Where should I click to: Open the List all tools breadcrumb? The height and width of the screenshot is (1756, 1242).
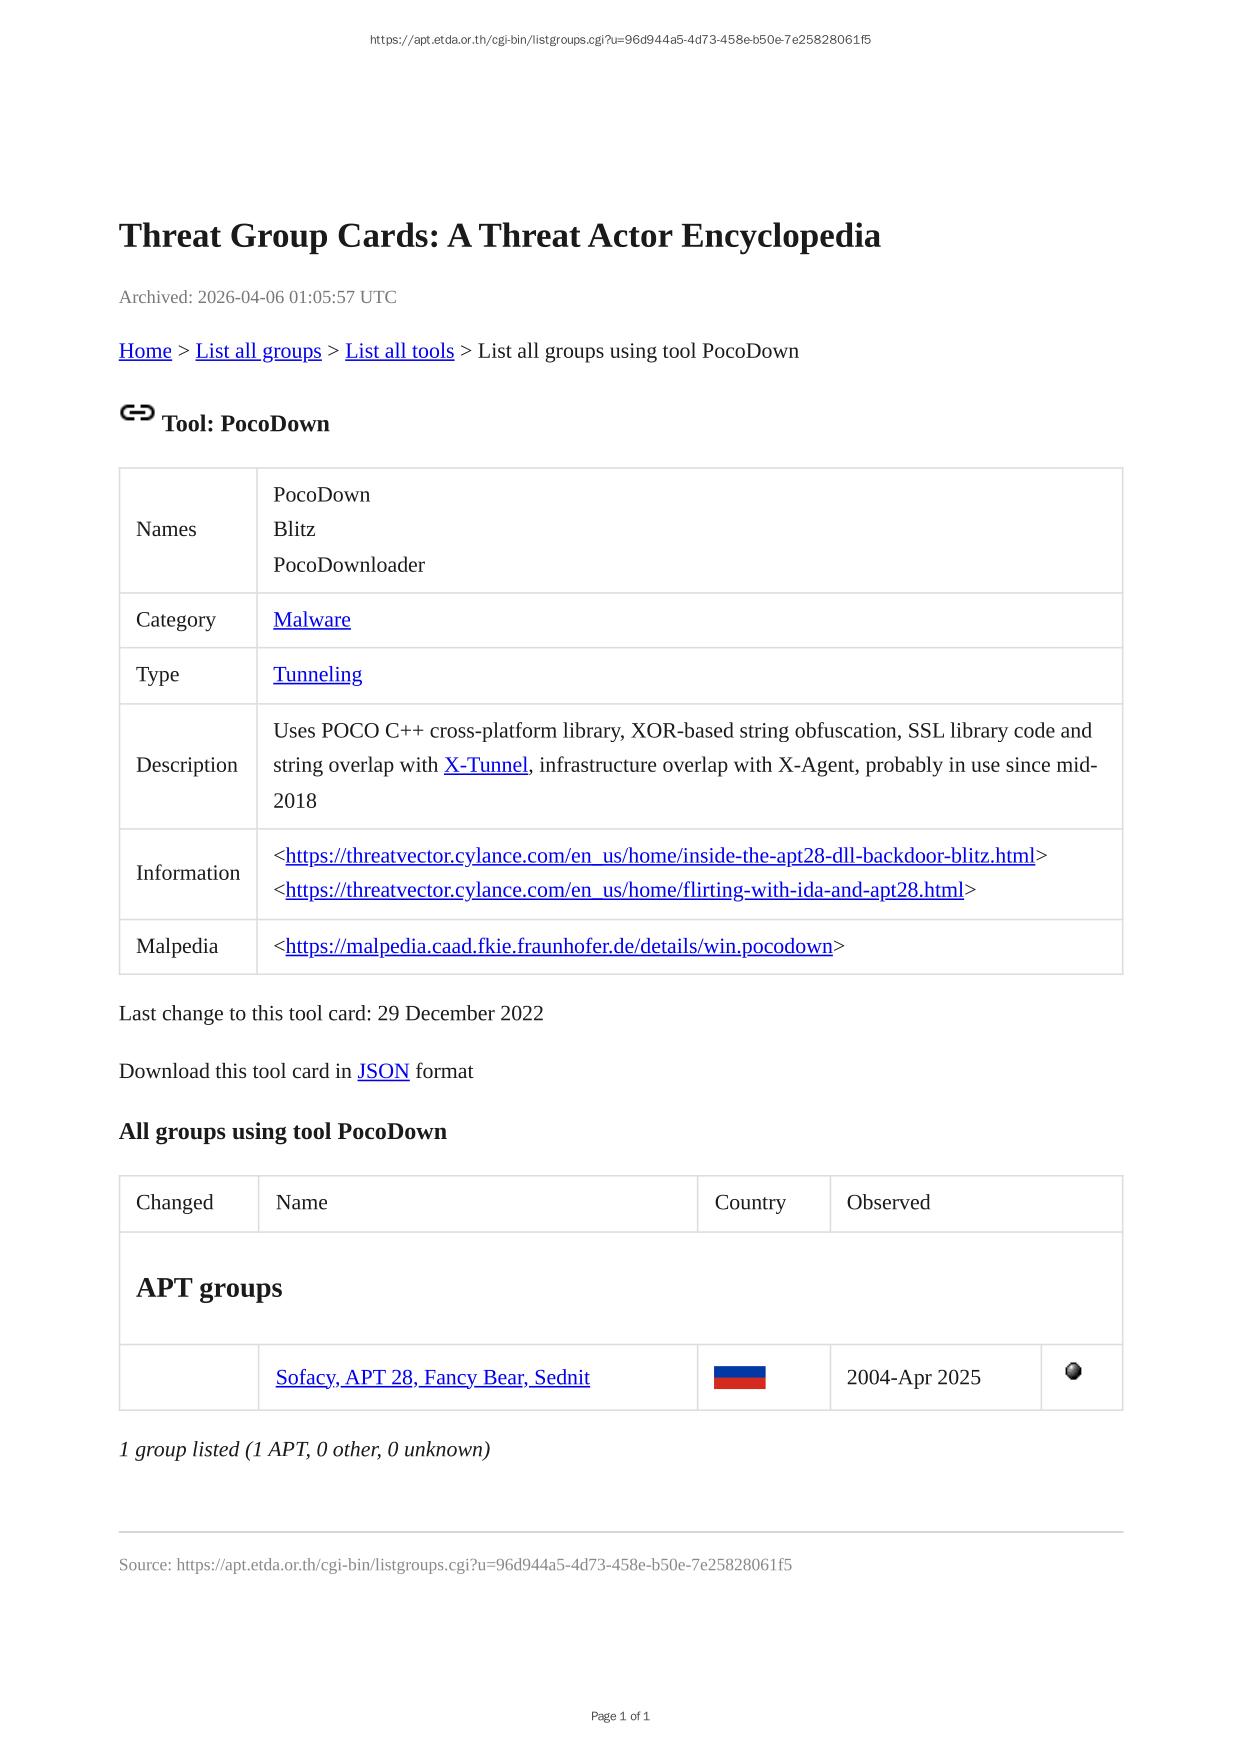[x=399, y=351]
